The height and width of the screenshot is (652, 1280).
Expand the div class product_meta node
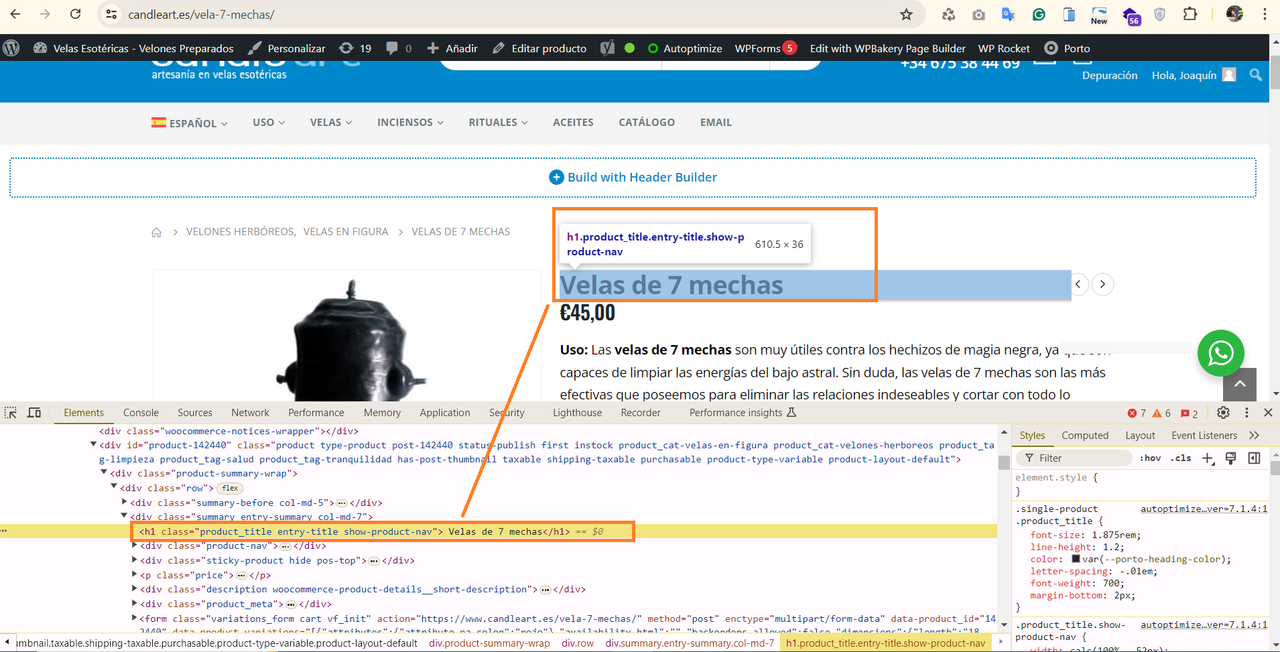pyautogui.click(x=135, y=604)
